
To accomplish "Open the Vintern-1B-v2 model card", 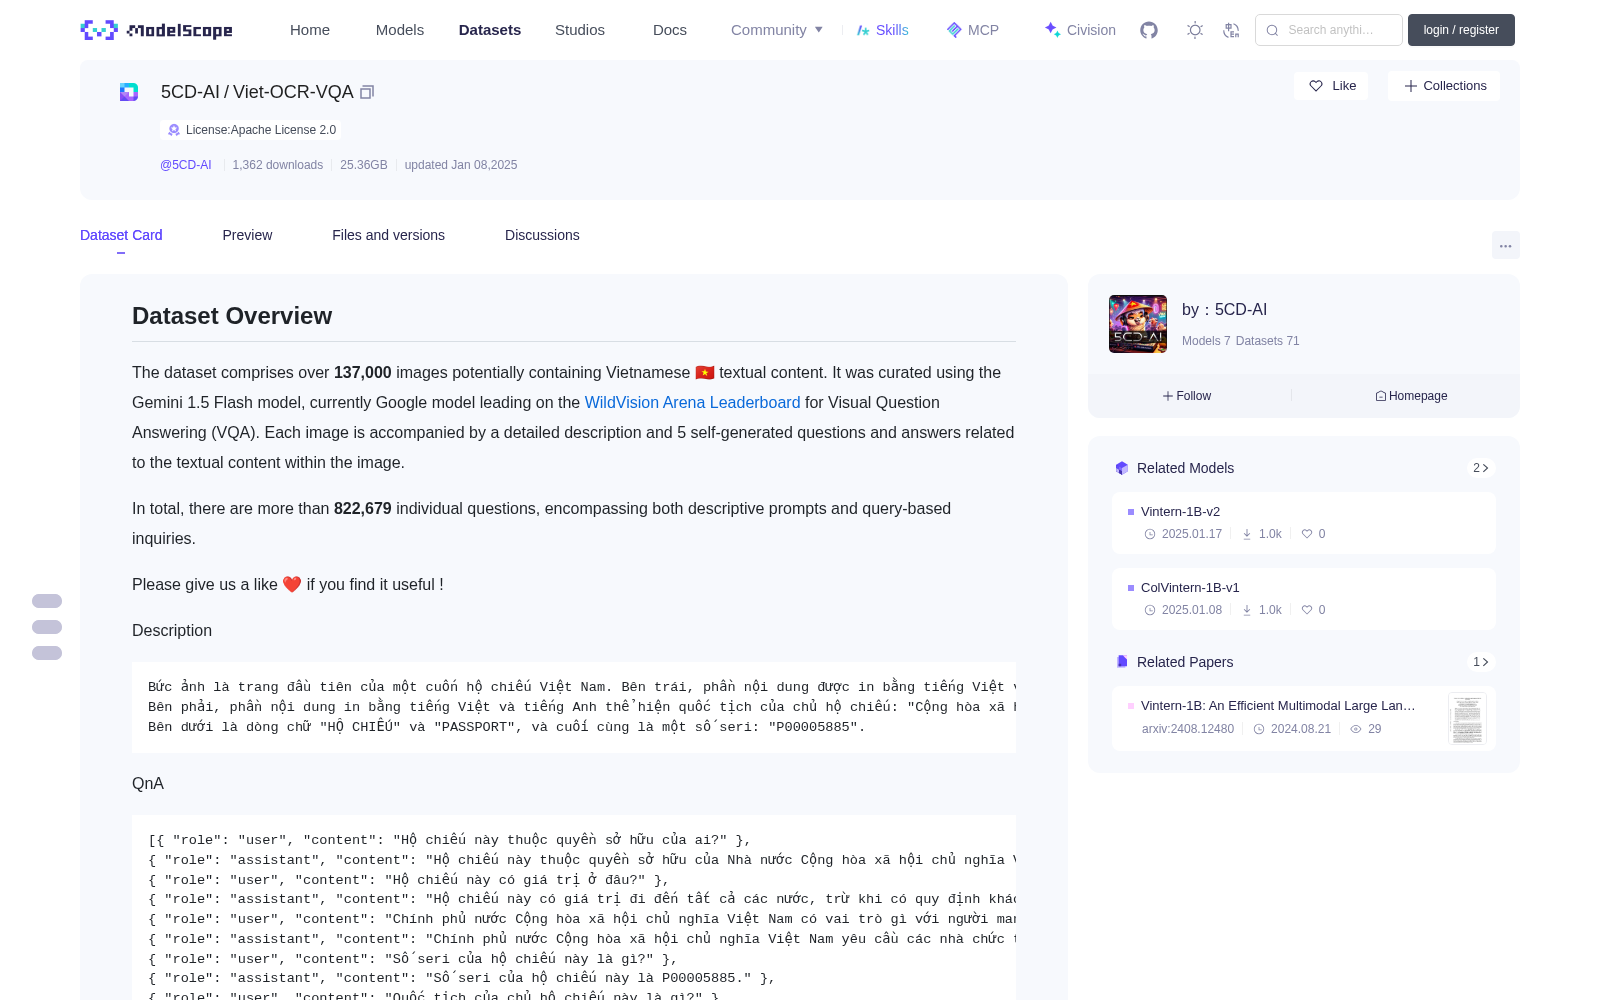I will (x=1304, y=523).
